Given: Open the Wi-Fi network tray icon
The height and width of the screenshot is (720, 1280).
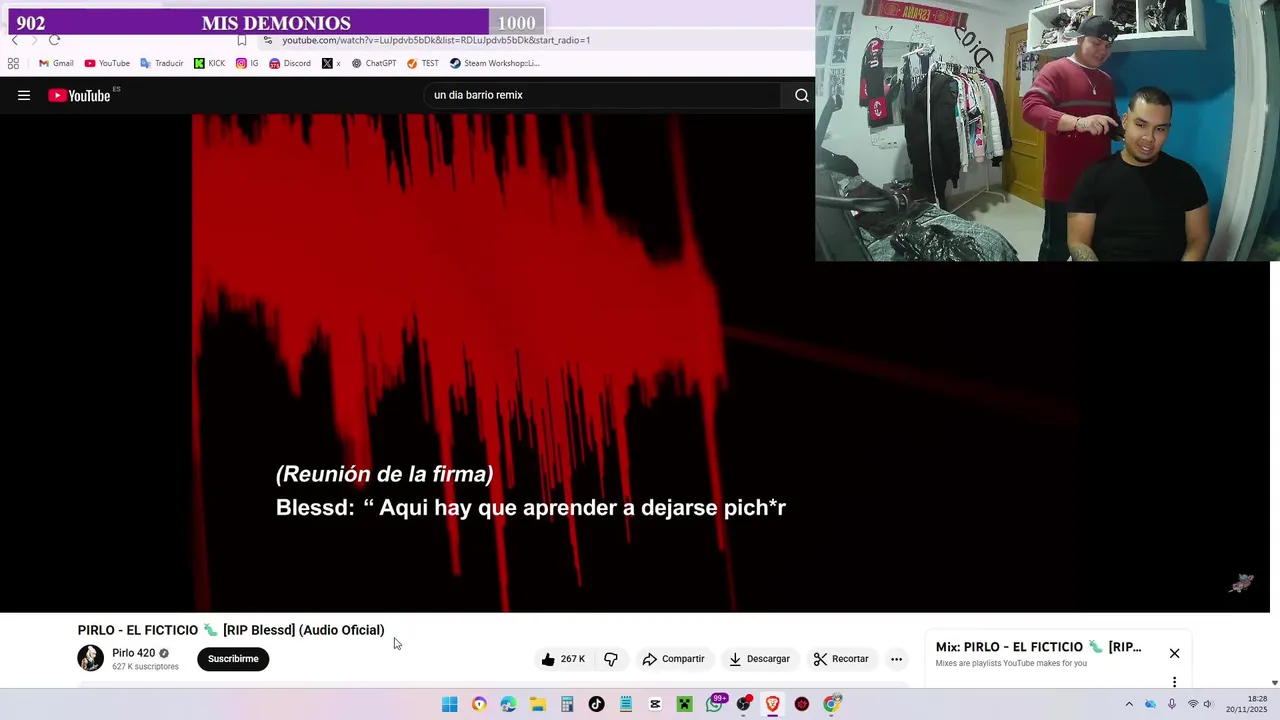Looking at the screenshot, I should (1192, 704).
